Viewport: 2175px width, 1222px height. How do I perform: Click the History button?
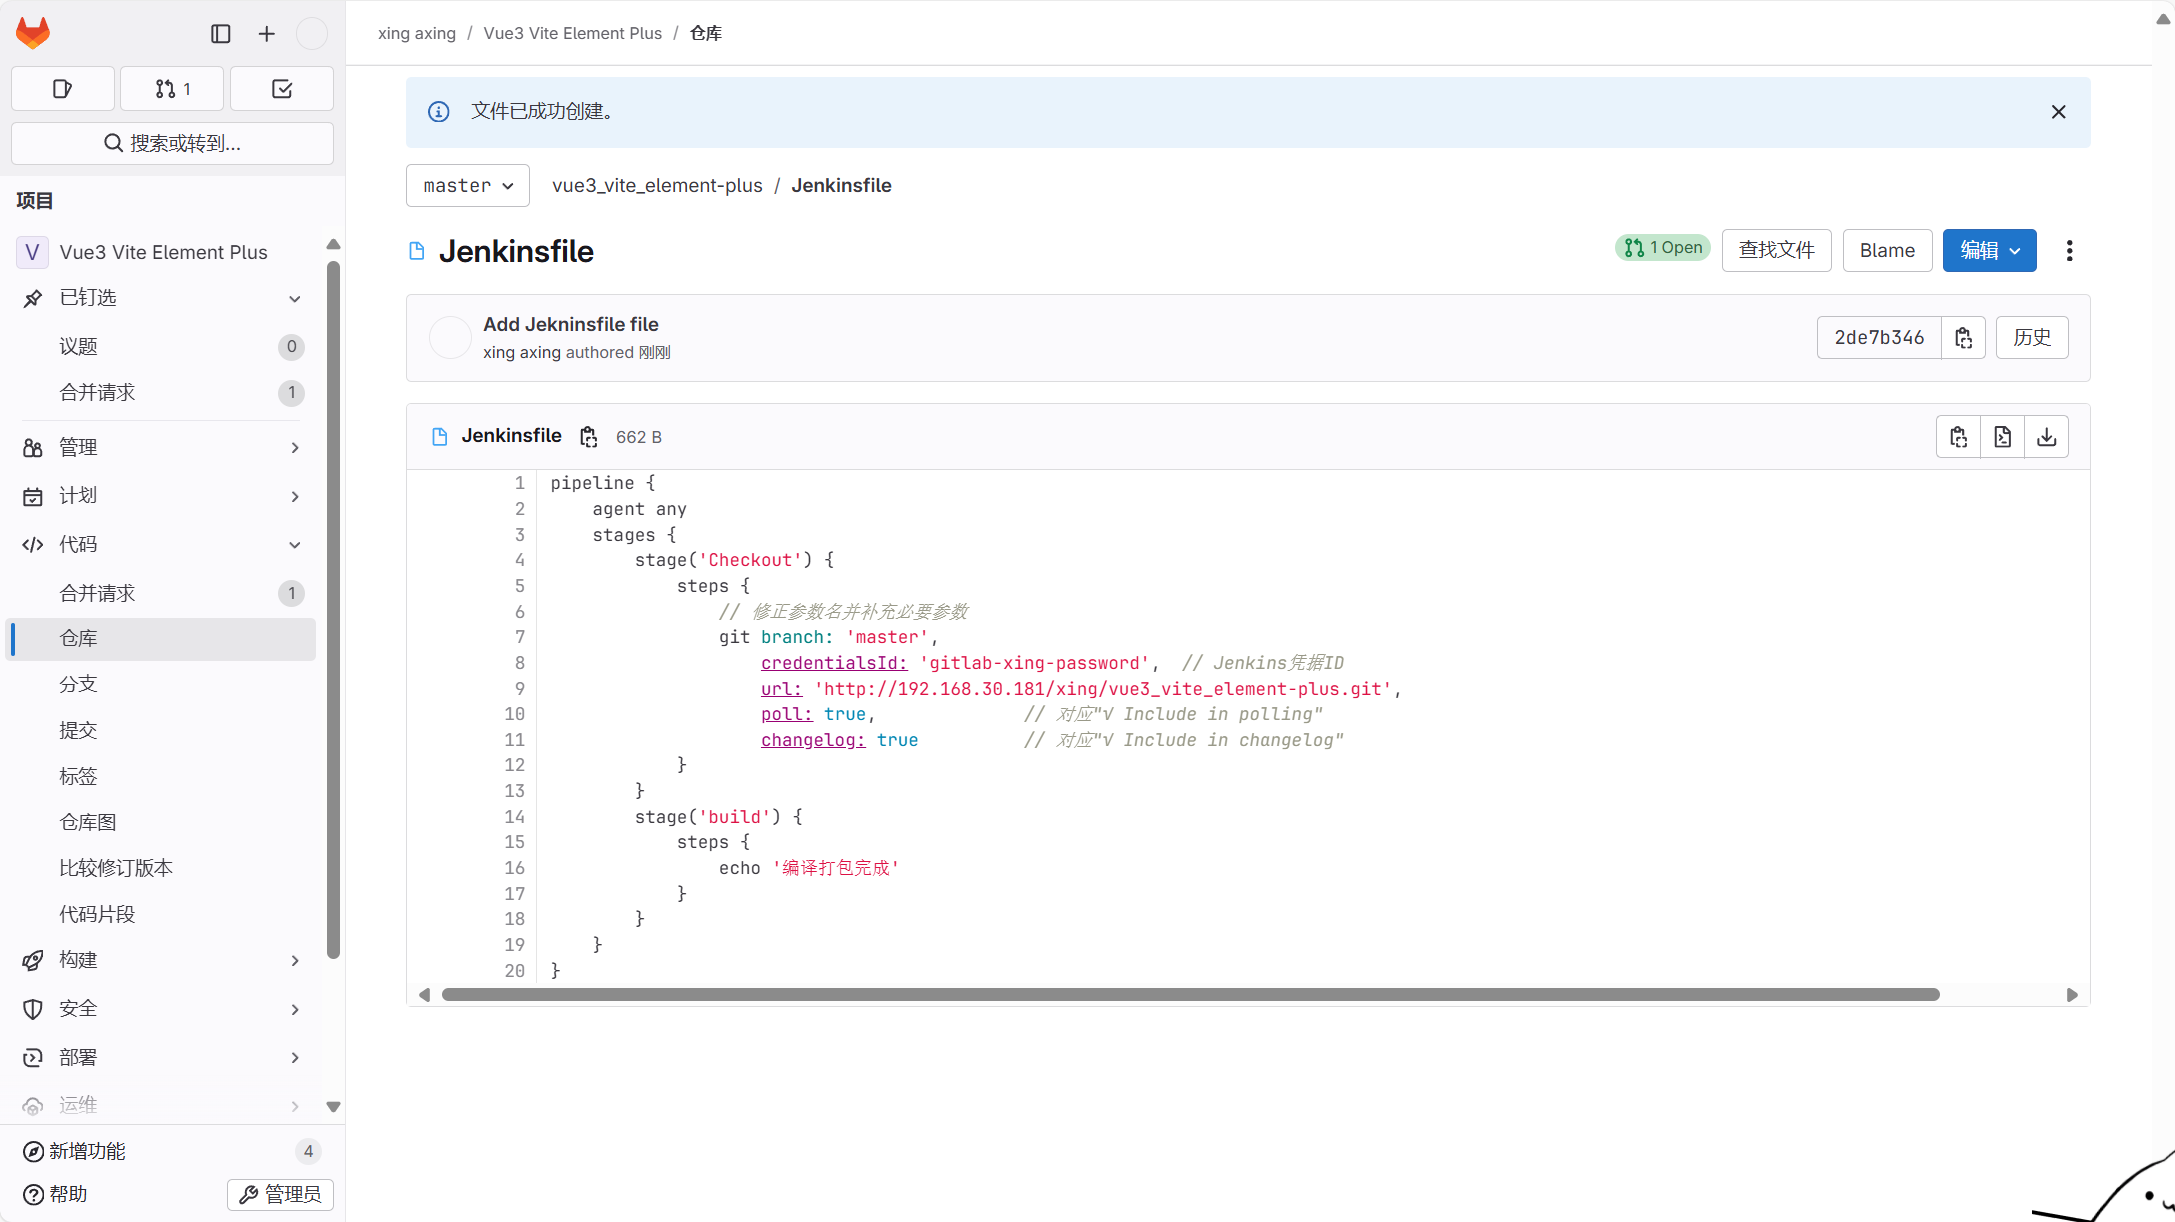(x=2031, y=338)
